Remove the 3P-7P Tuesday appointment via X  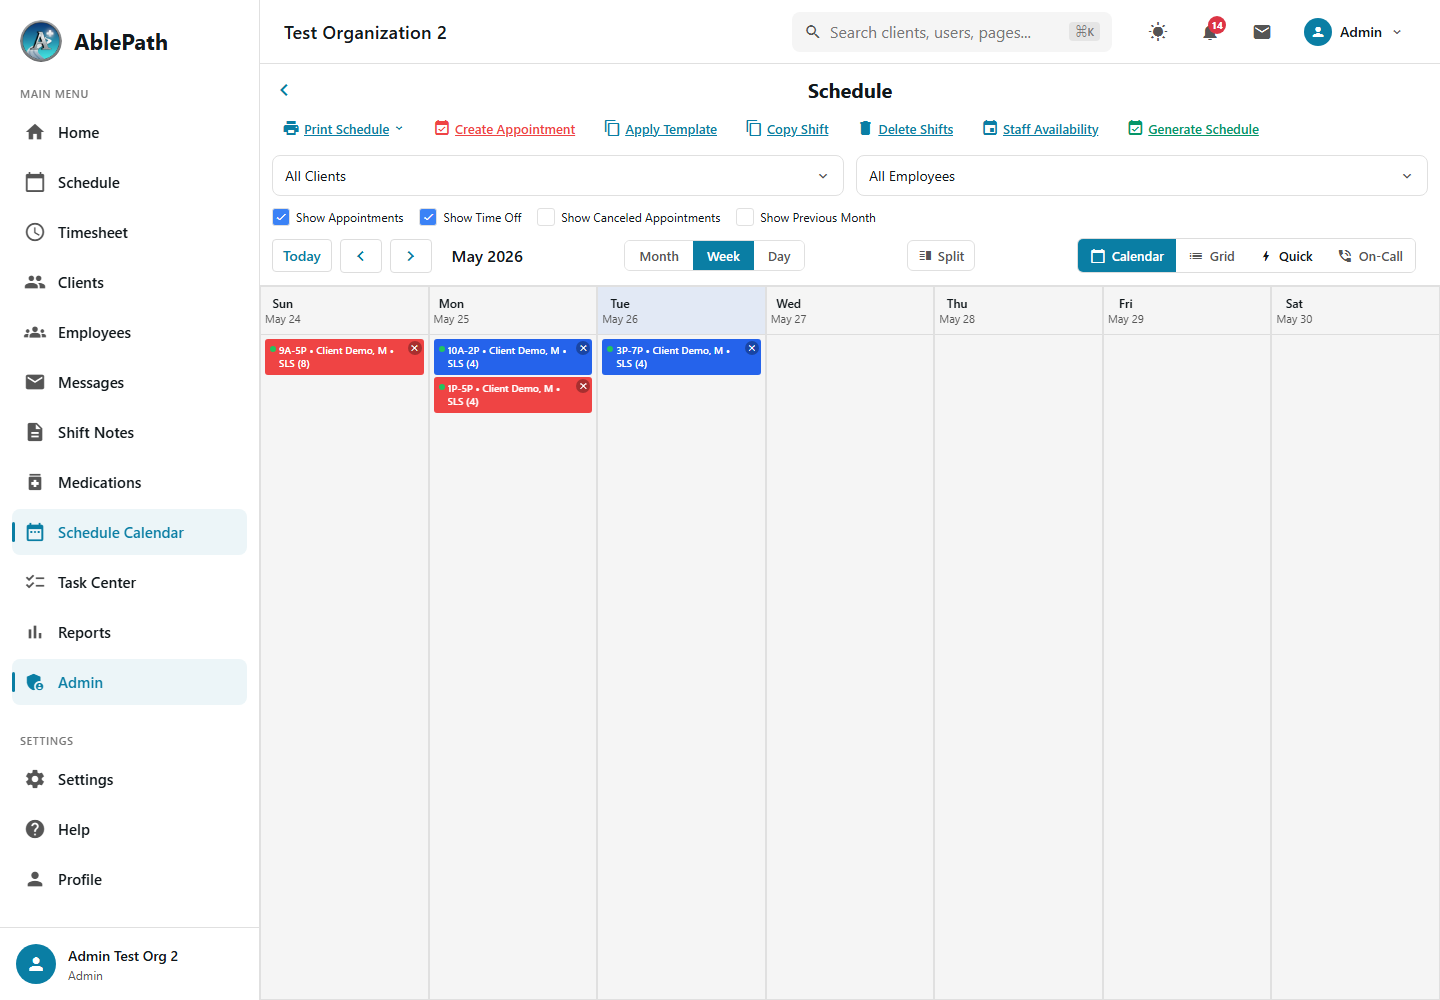pos(752,348)
